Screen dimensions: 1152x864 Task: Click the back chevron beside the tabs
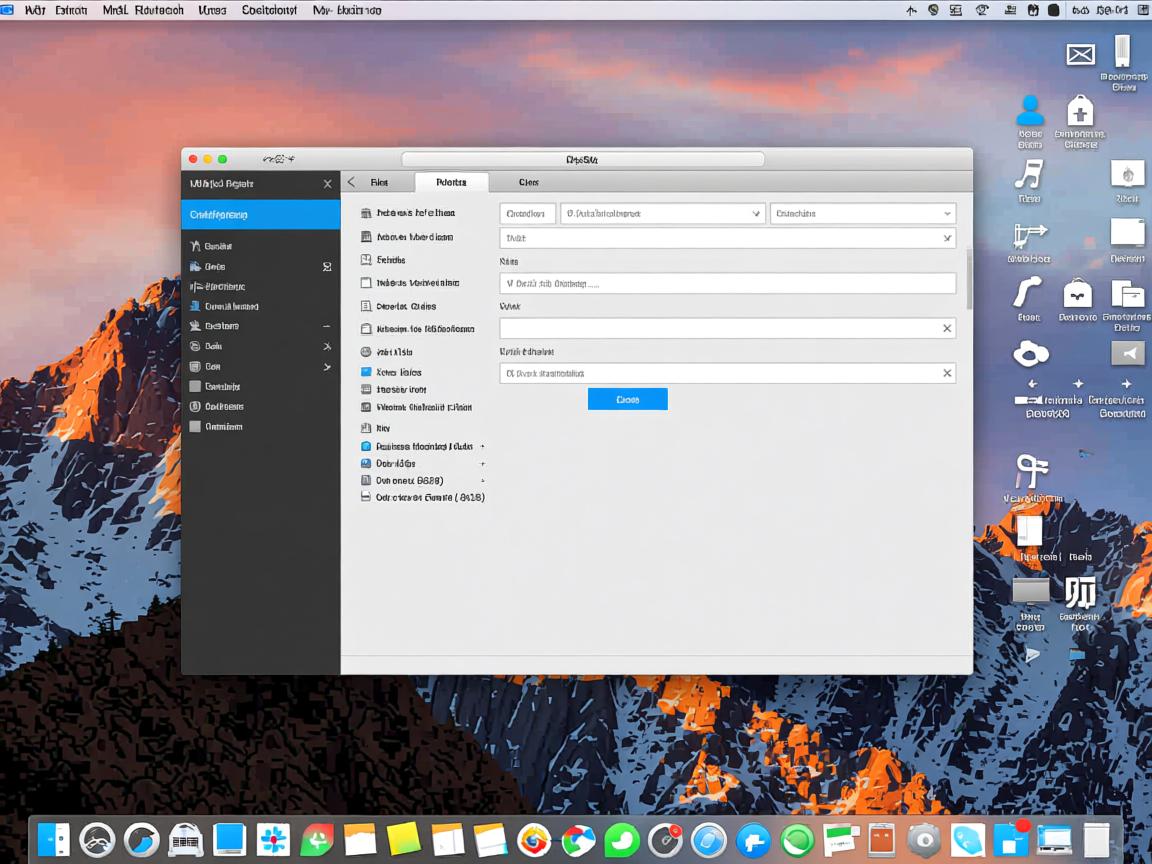click(x=351, y=182)
